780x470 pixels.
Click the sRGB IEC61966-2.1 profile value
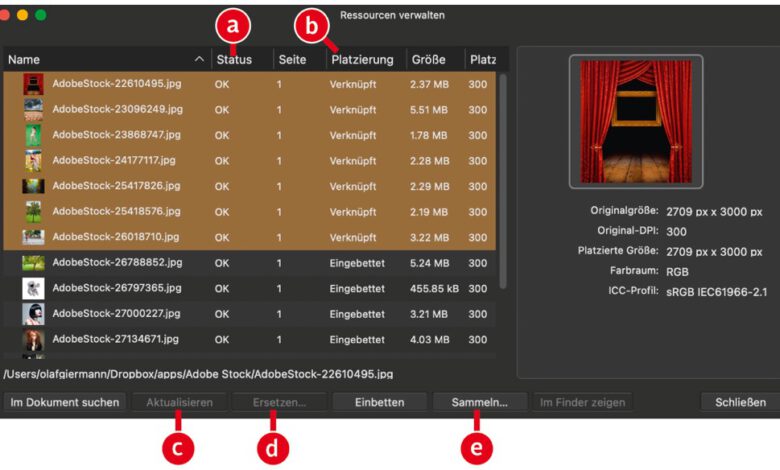pyautogui.click(x=716, y=292)
